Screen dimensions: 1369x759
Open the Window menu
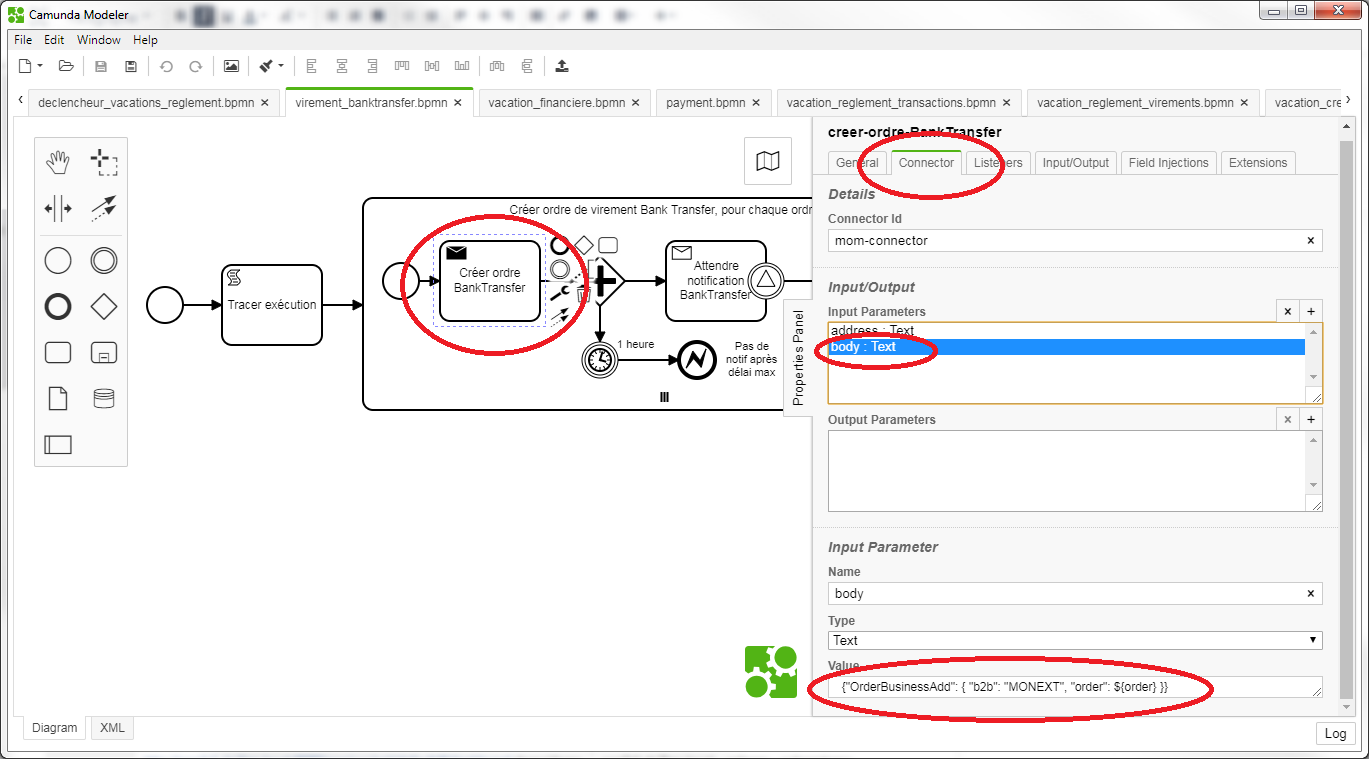99,40
